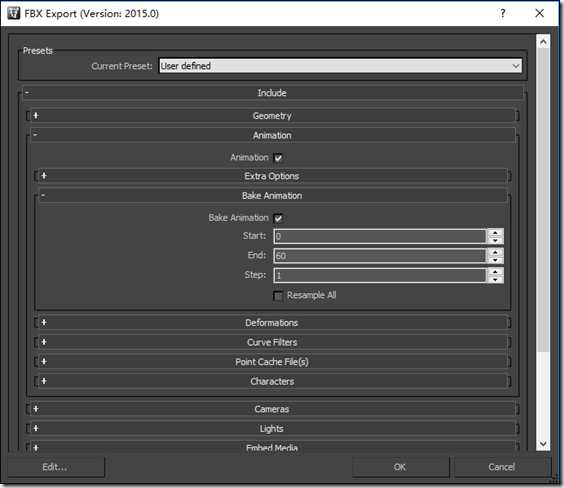Click the vertical scrollbar thumb

(543, 200)
